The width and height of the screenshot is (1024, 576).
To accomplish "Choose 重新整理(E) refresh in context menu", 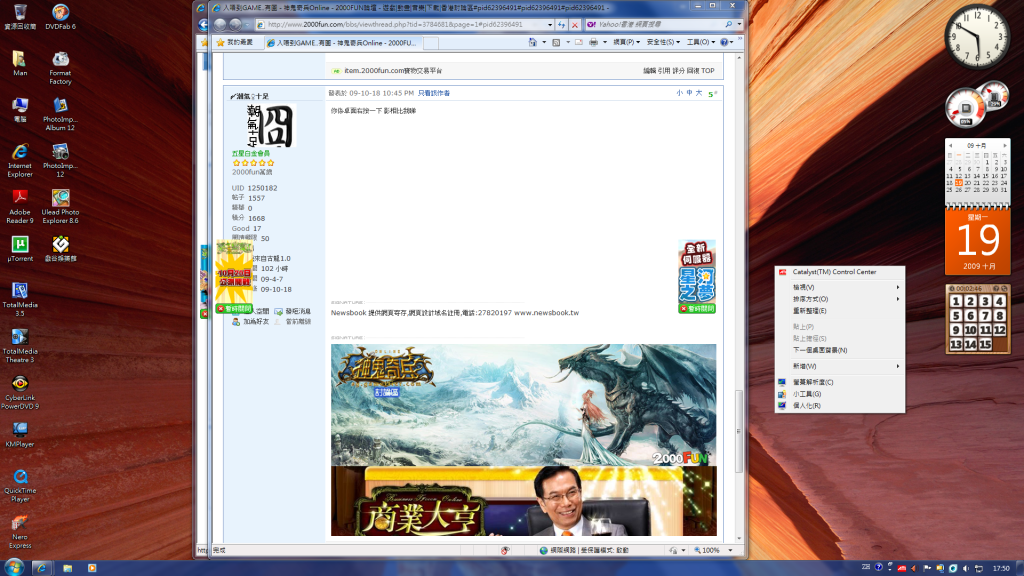I will point(840,311).
